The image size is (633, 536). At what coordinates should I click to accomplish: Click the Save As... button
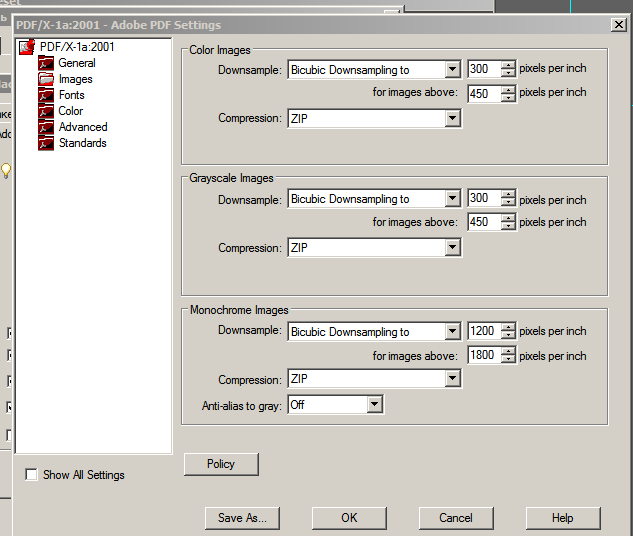(242, 518)
